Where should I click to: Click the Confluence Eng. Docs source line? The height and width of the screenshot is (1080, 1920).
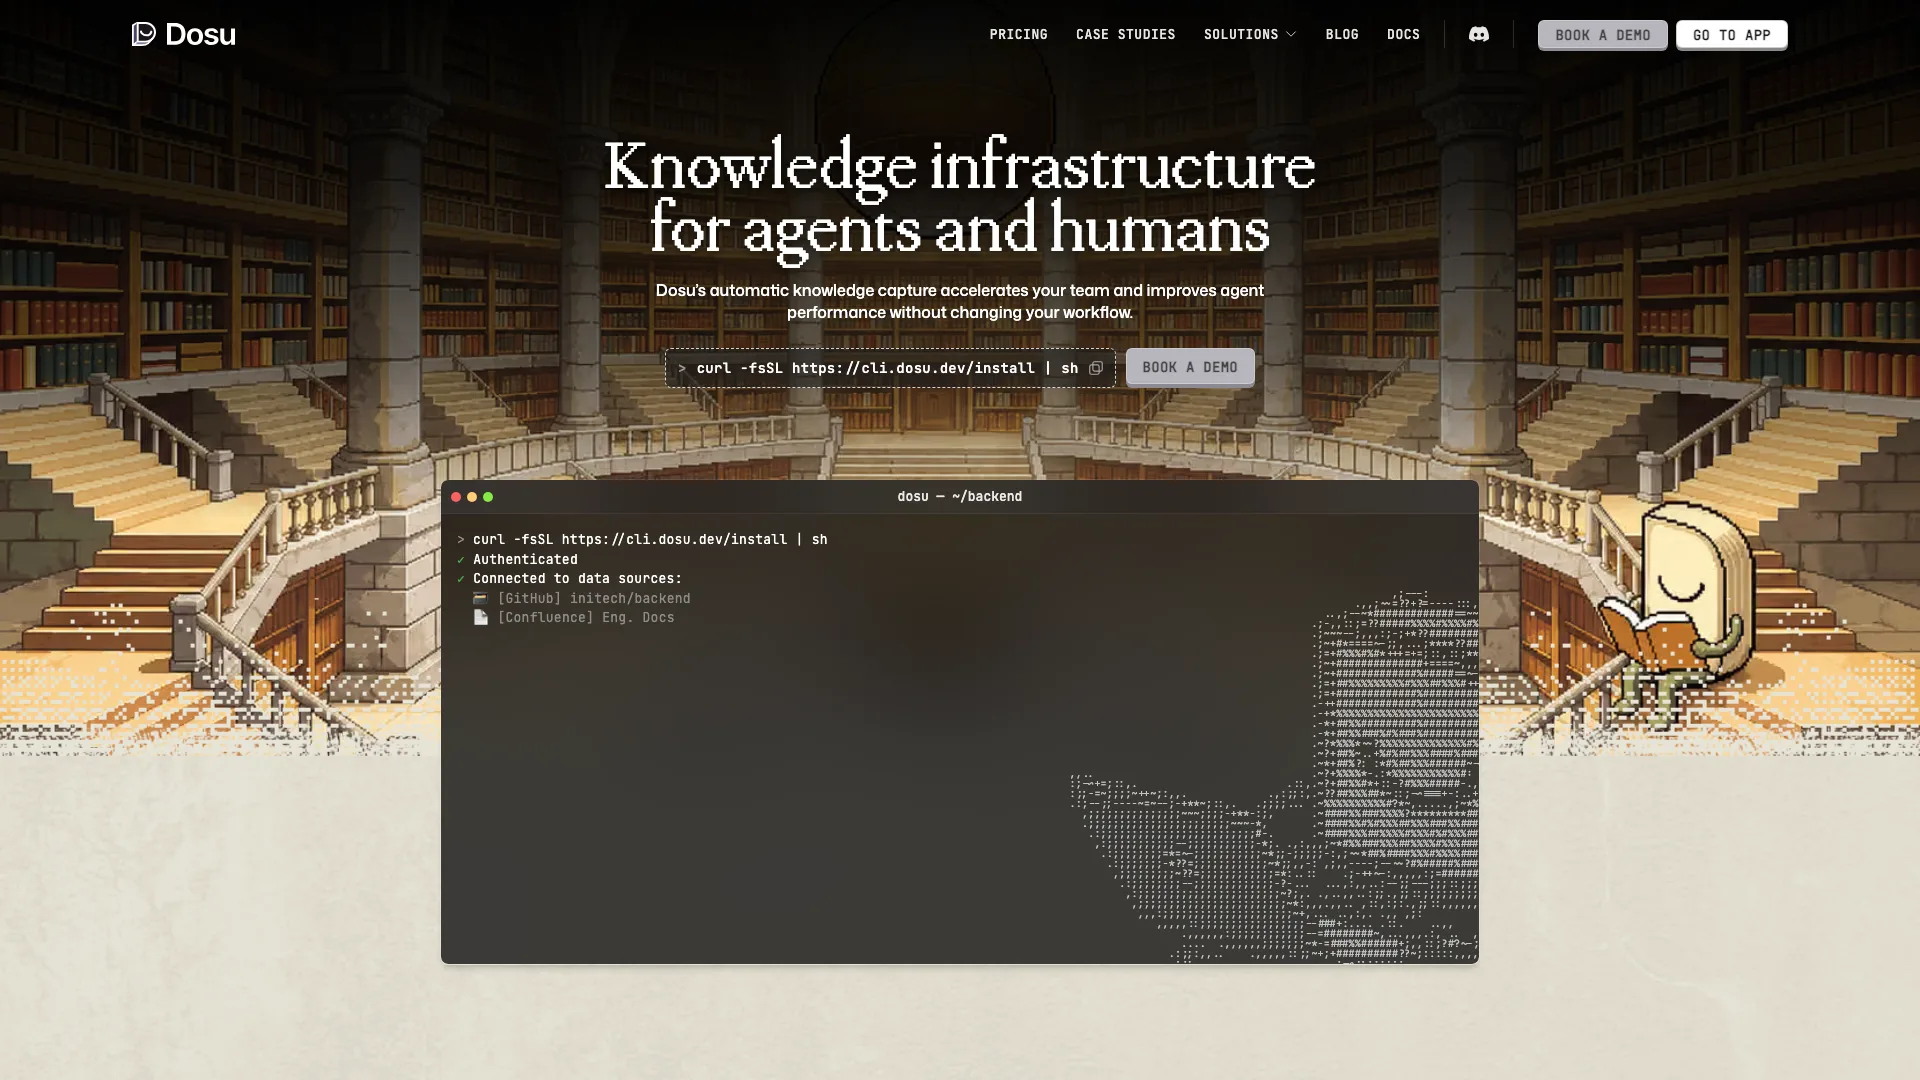[574, 617]
